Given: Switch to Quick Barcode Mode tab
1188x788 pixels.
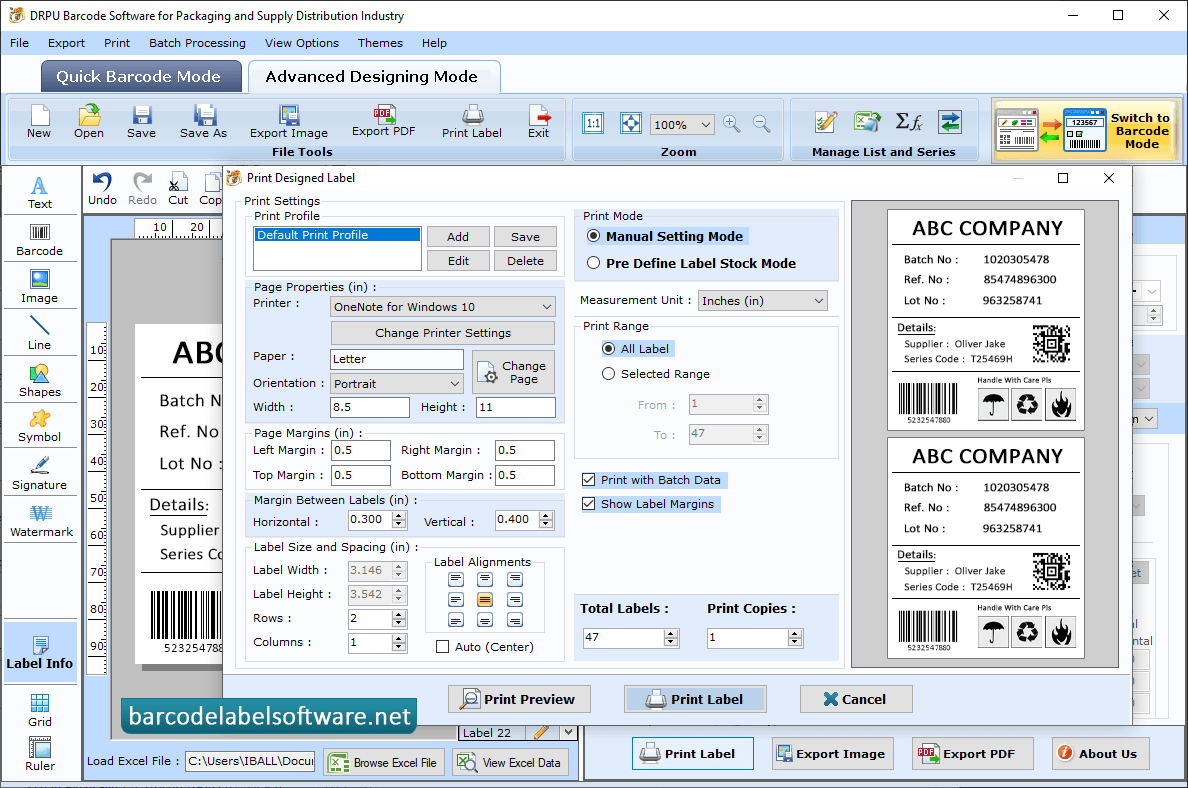Looking at the screenshot, I should click(141, 77).
